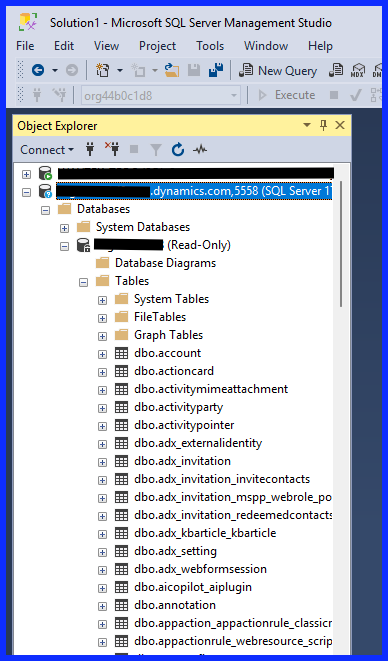Click the Stop square icon in Object Explorer
The image size is (388, 661).
(134, 149)
